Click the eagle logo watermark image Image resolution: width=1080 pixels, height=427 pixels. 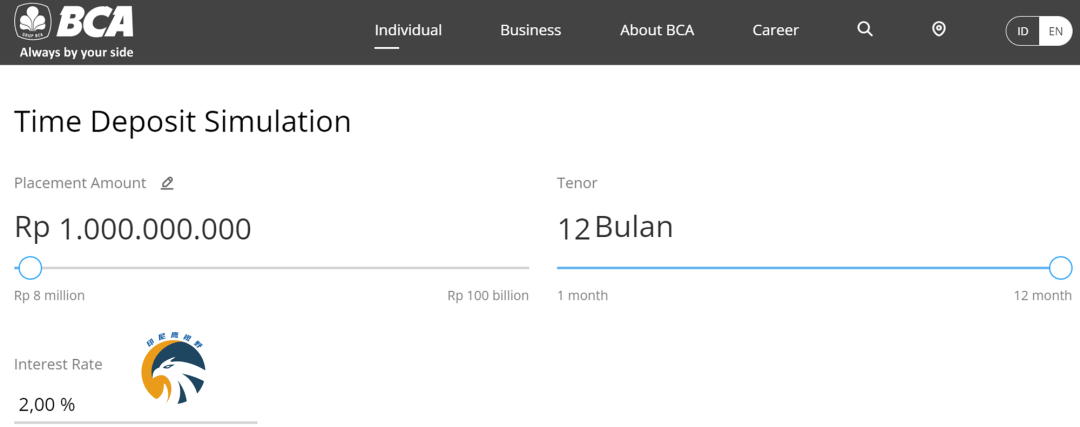pos(174,369)
